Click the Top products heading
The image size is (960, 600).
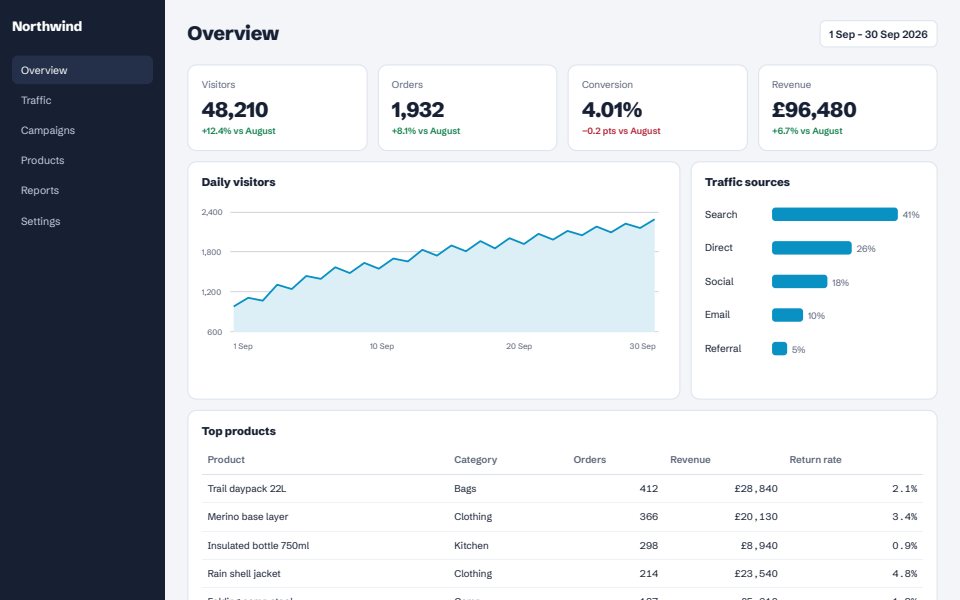click(238, 431)
